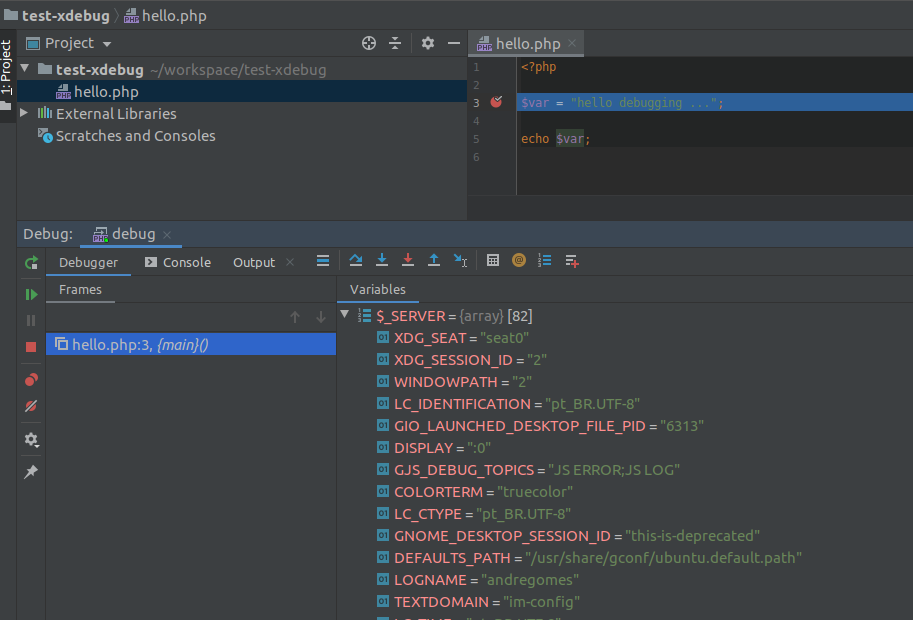Switch to the Output tab
Screen dimensions: 913x620
252,261
